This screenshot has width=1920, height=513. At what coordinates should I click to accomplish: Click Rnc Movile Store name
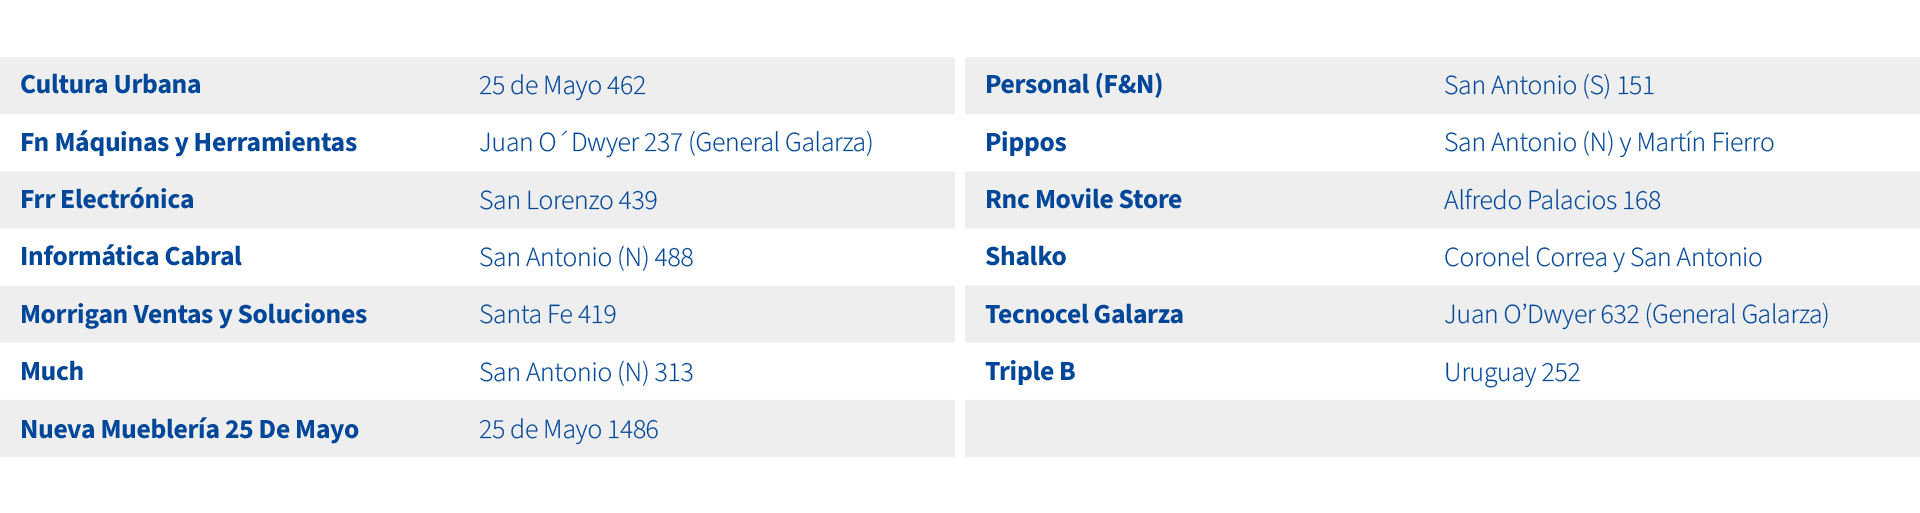pos(1083,200)
